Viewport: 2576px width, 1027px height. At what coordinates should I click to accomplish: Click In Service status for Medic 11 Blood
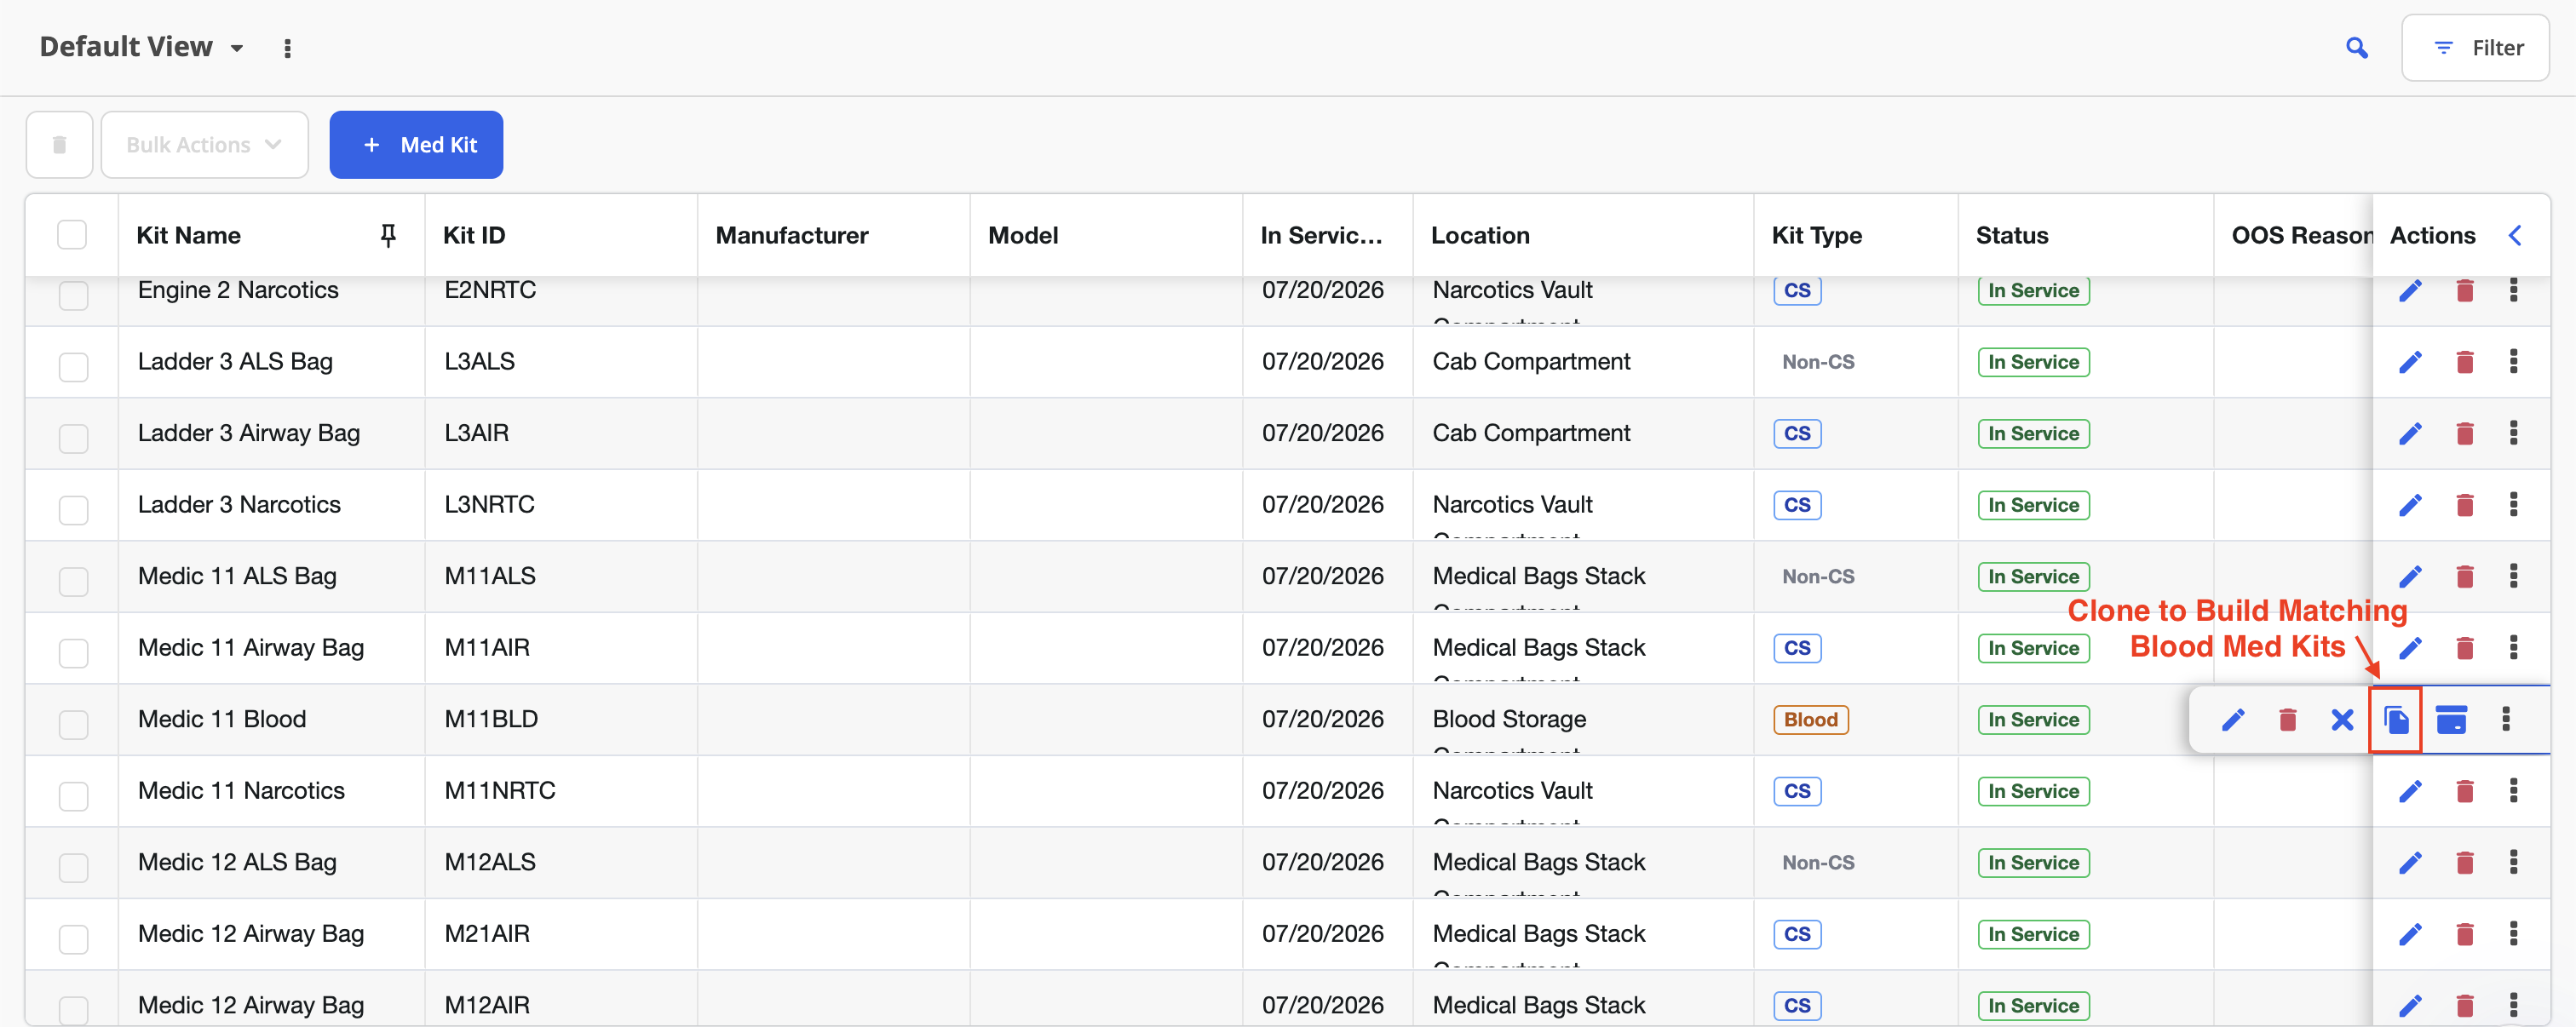[2033, 719]
